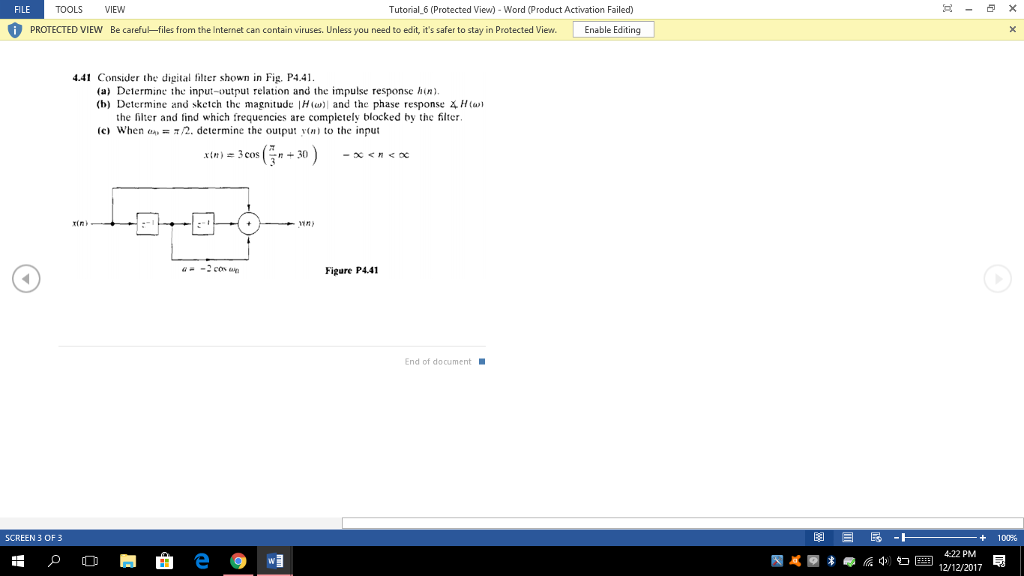Go back using the previous screen arrow
The width and height of the screenshot is (1024, 576).
pos(26,279)
